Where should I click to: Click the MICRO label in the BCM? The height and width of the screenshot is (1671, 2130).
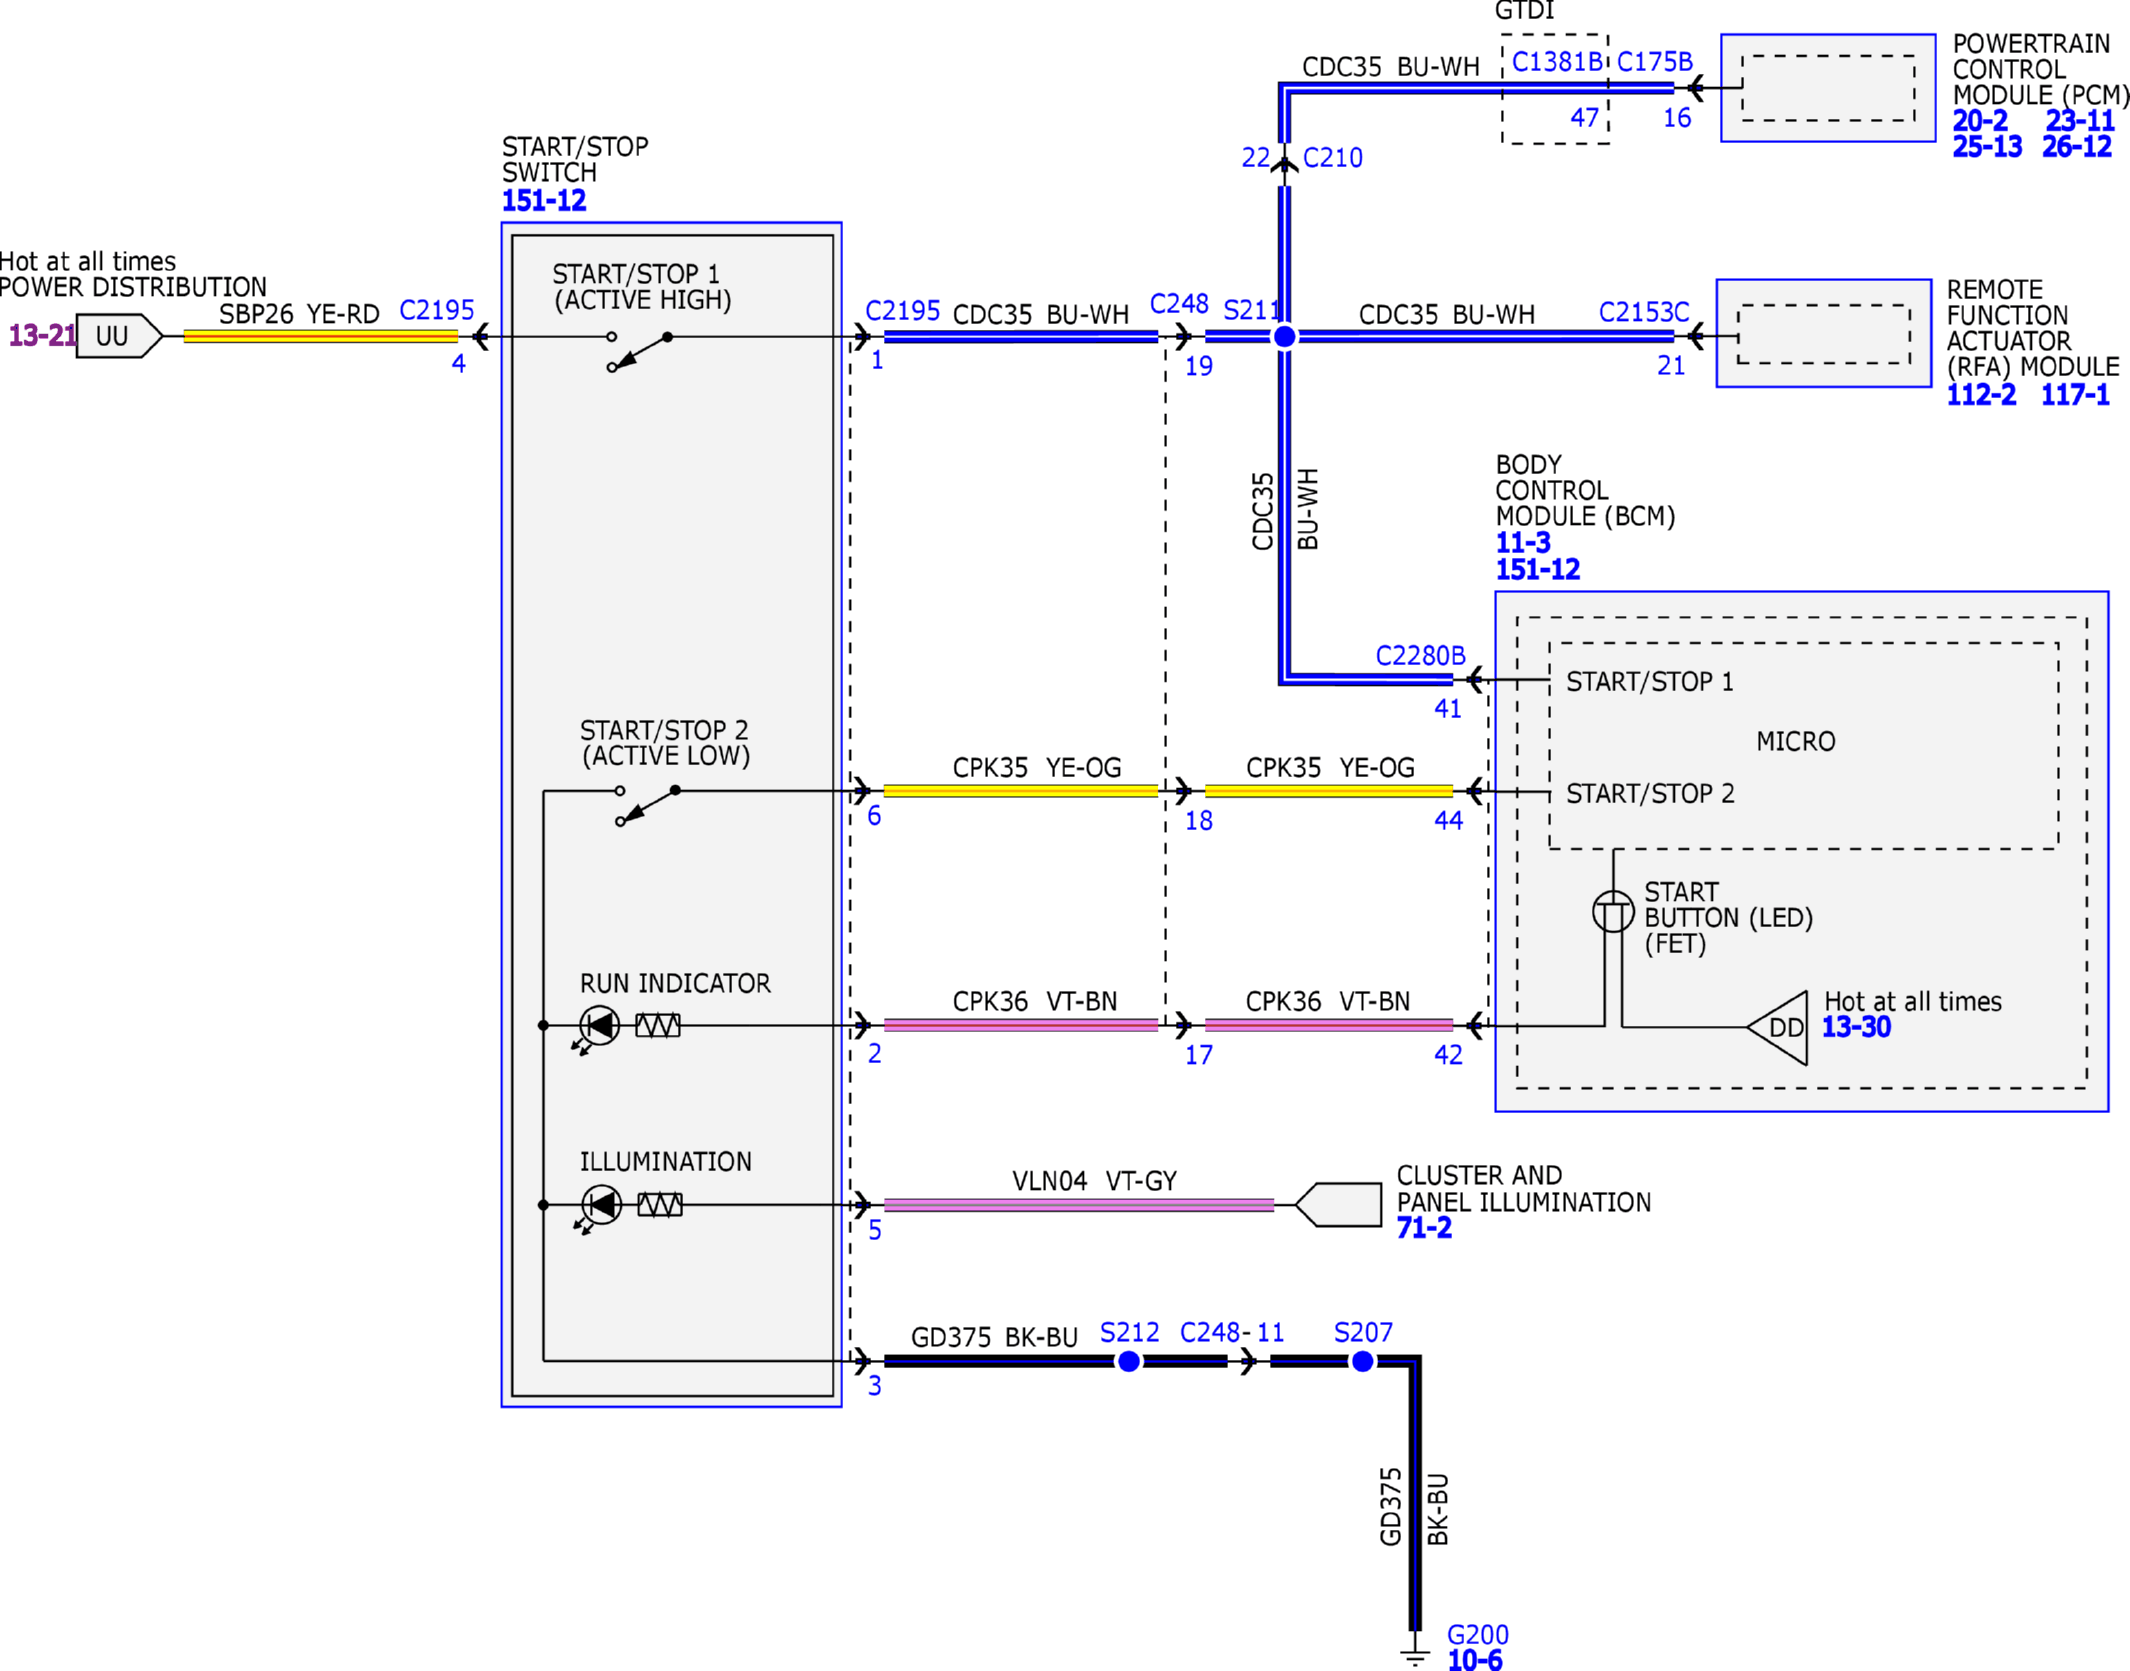pos(1795,741)
